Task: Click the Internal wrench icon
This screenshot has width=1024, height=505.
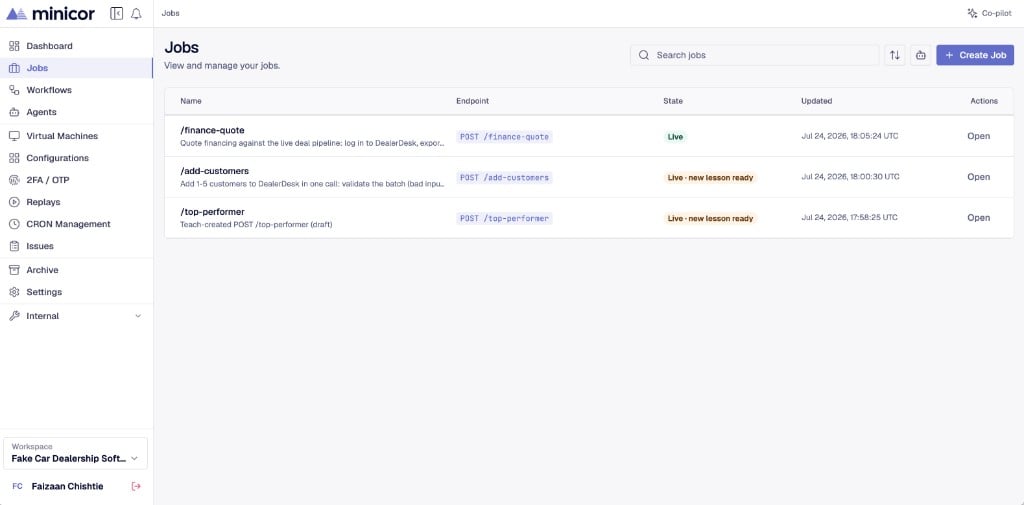Action: (14, 316)
